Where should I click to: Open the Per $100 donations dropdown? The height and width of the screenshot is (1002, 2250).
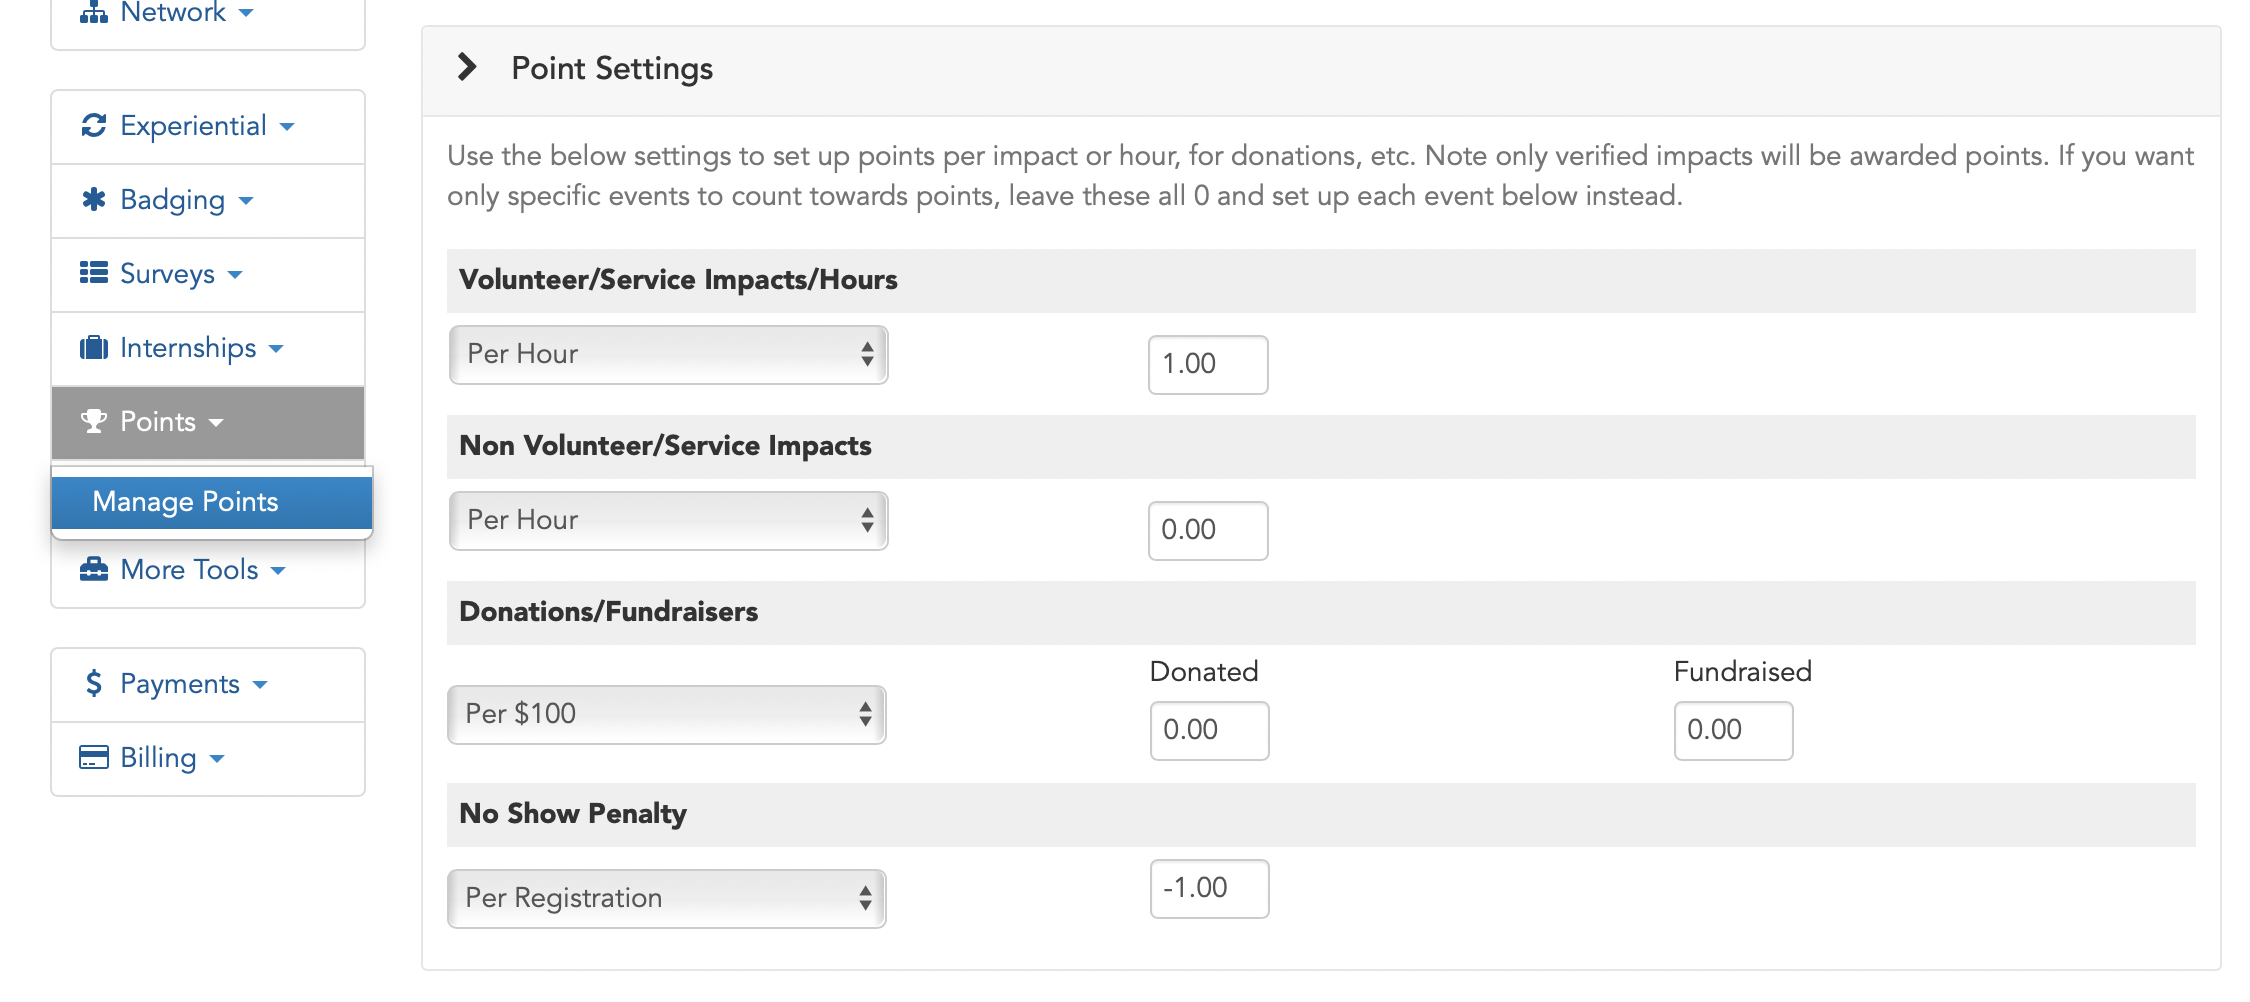click(667, 714)
